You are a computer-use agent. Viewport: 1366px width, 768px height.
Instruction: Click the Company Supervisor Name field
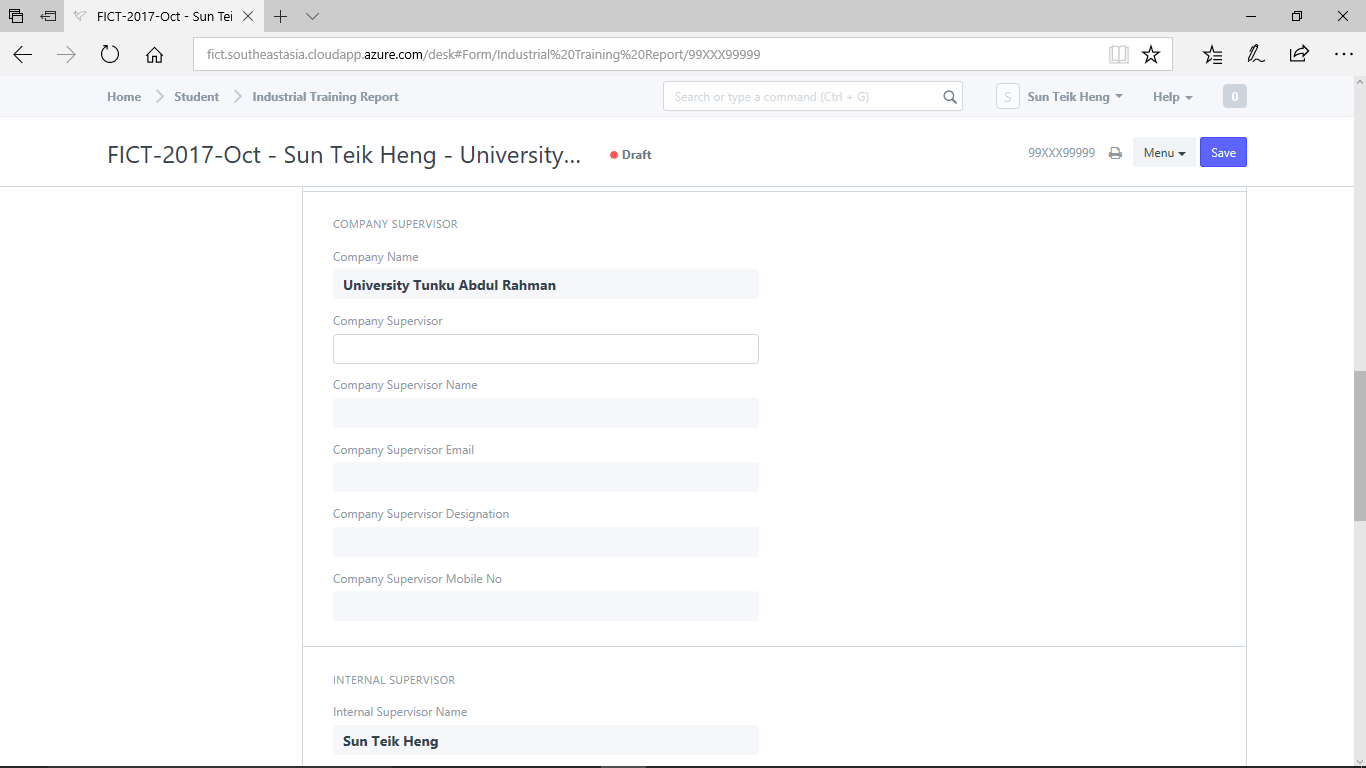point(546,413)
